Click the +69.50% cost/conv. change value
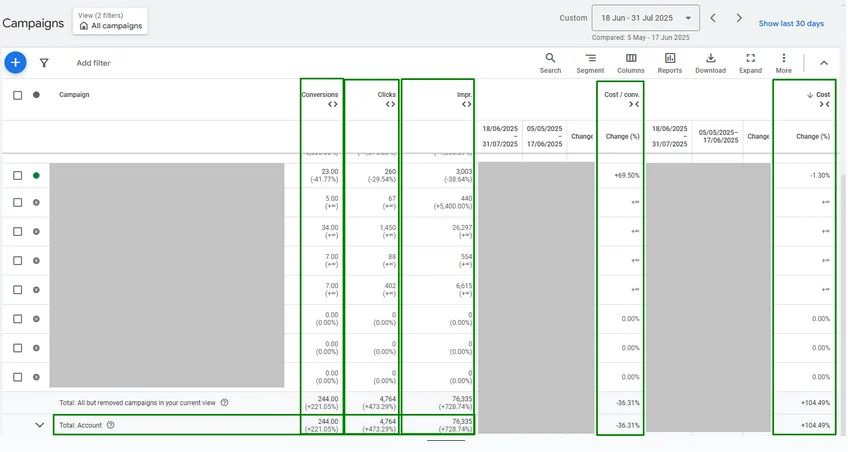Image resolution: width=848 pixels, height=452 pixels. [x=627, y=176]
